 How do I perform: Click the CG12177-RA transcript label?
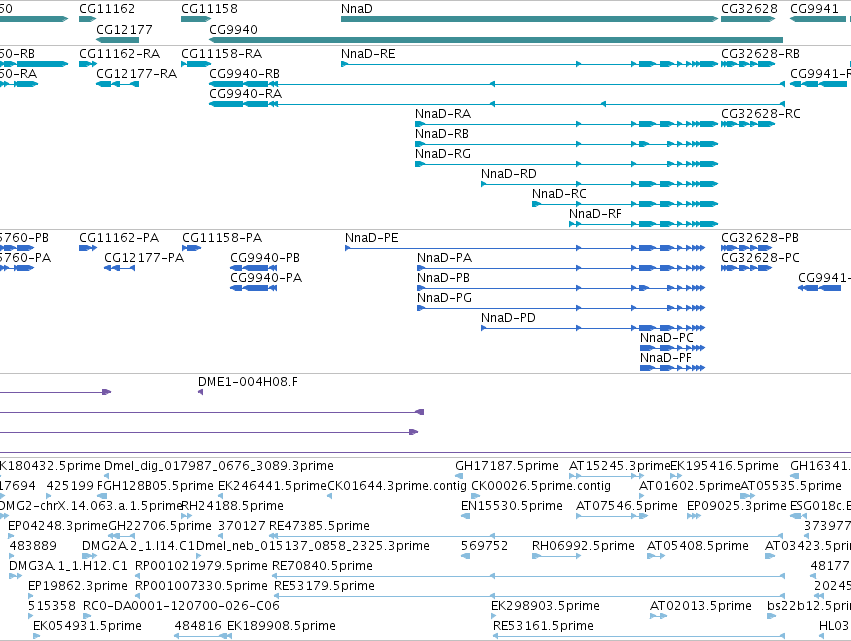137,74
